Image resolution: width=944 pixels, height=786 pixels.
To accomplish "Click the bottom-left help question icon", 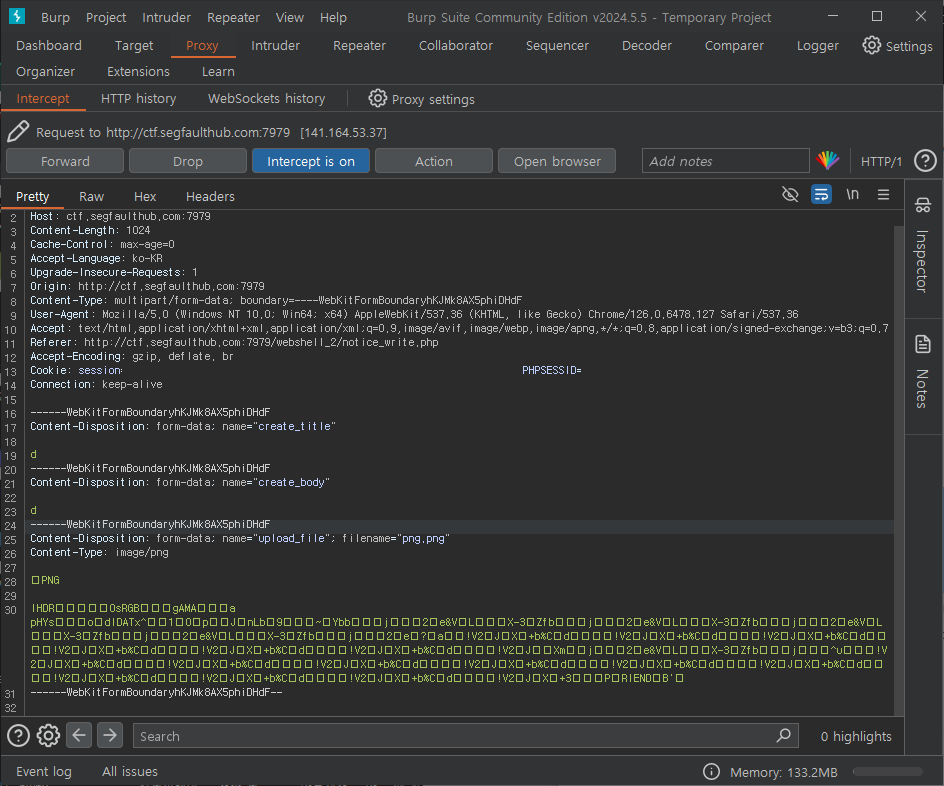I will pyautogui.click(x=18, y=735).
